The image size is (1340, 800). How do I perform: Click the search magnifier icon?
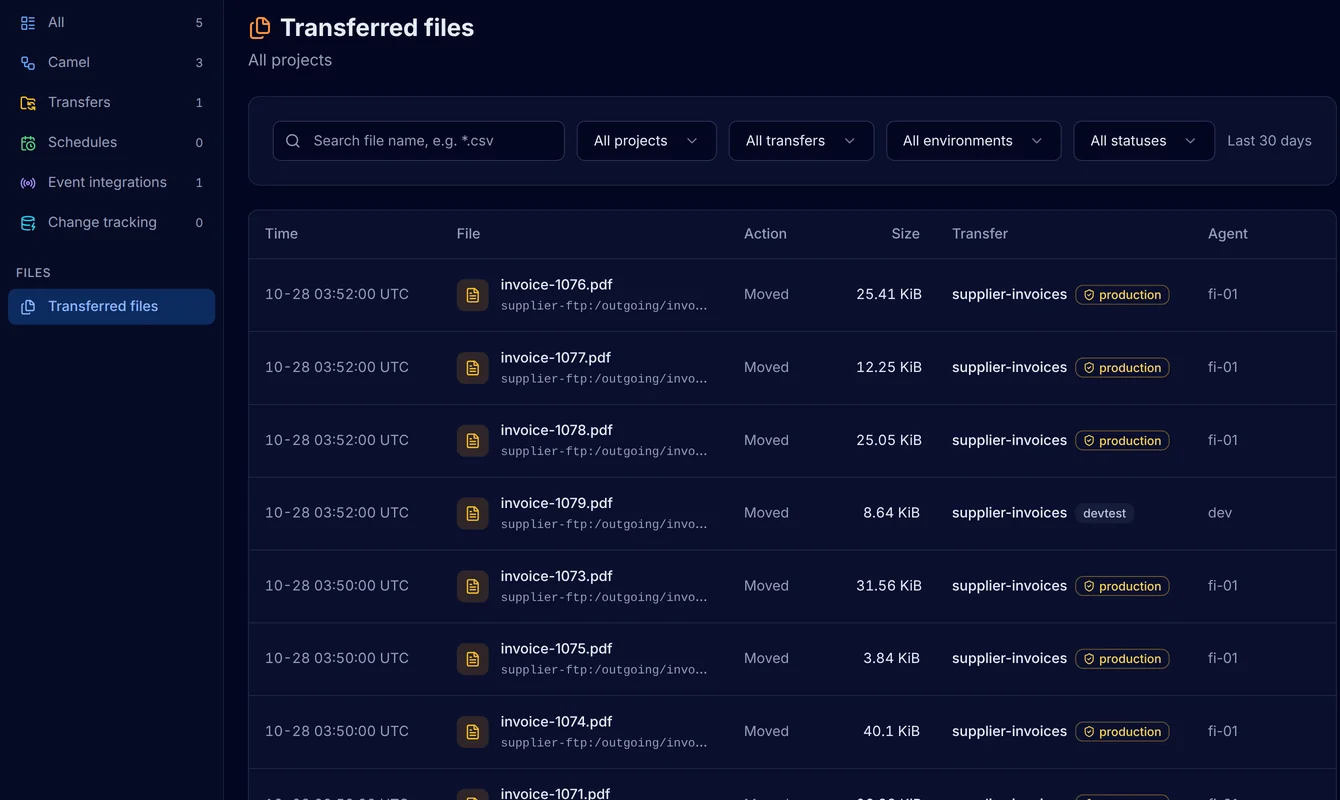(x=293, y=141)
